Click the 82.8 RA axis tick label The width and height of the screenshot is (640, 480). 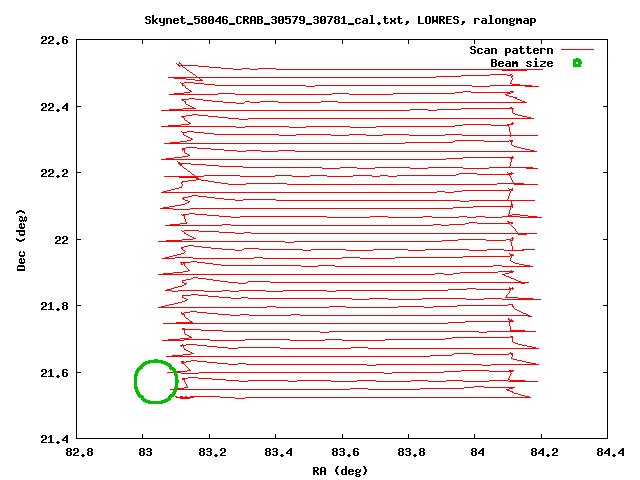click(79, 452)
